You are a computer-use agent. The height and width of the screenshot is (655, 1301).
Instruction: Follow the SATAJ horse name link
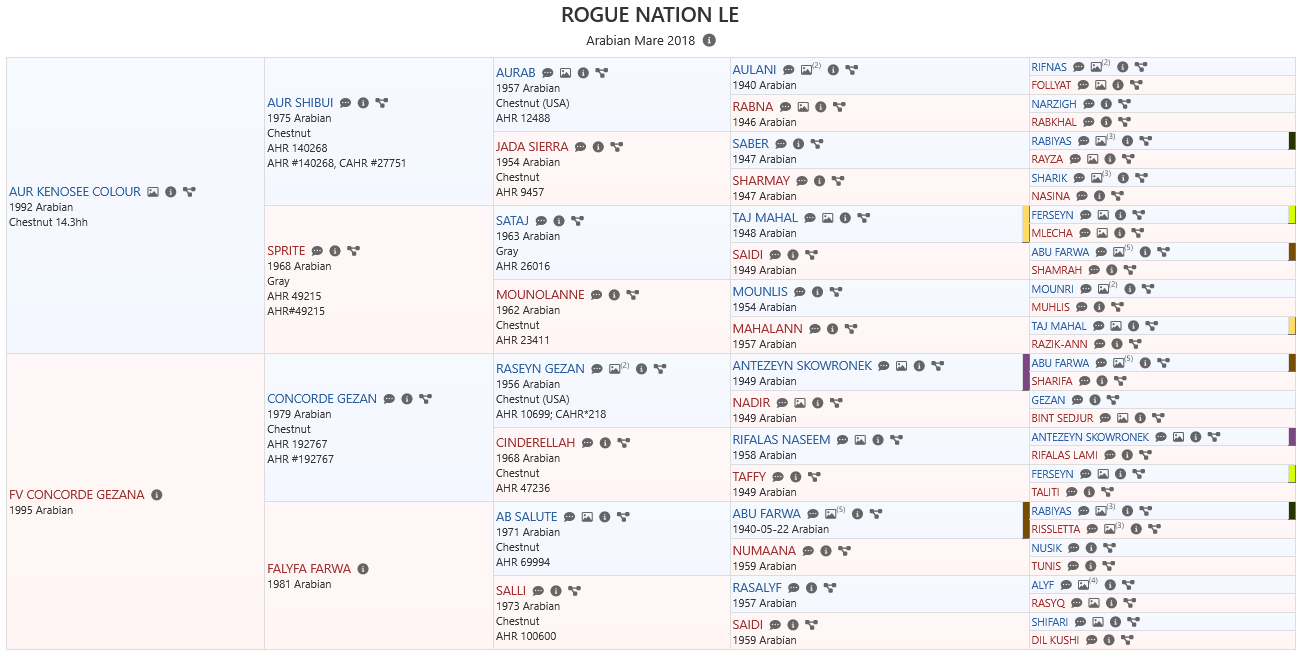[513, 221]
